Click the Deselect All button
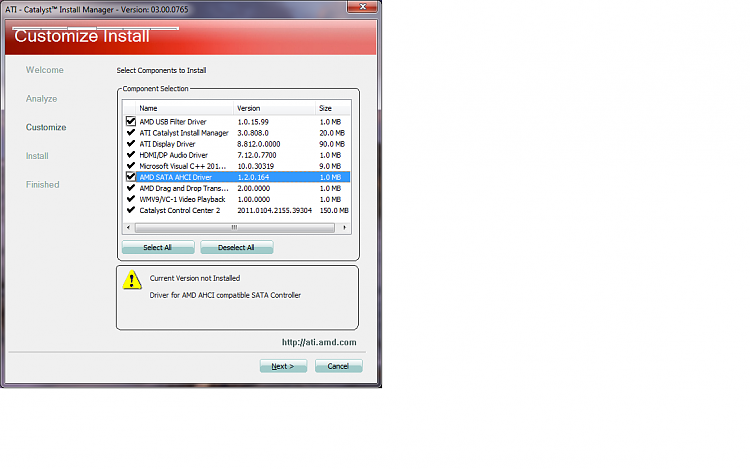 (x=236, y=247)
